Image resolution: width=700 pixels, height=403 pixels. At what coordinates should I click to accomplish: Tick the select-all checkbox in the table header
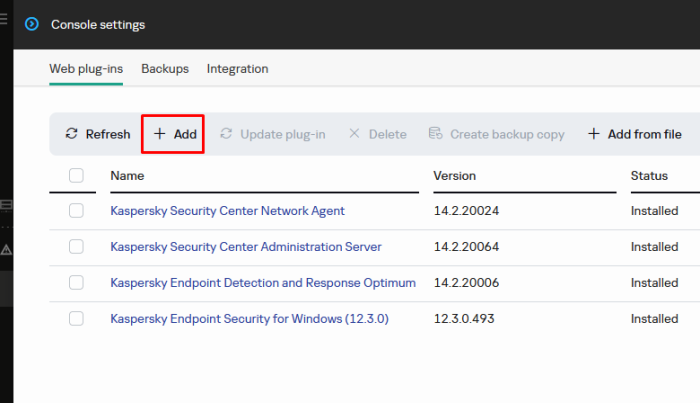[x=76, y=176]
